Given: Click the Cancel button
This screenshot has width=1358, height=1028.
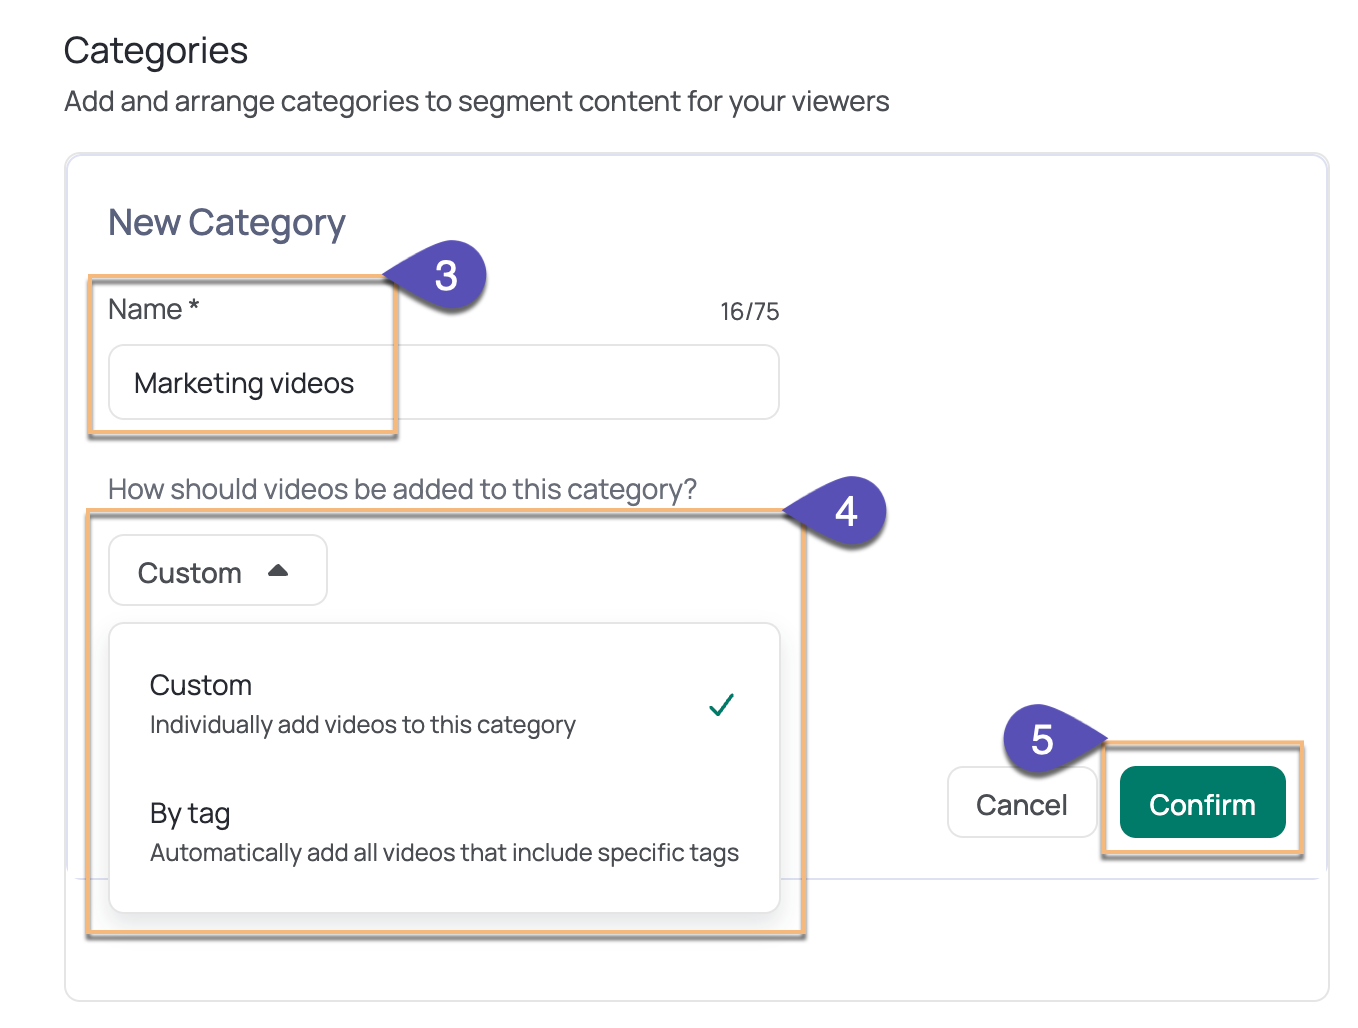Looking at the screenshot, I should coord(1021,802).
